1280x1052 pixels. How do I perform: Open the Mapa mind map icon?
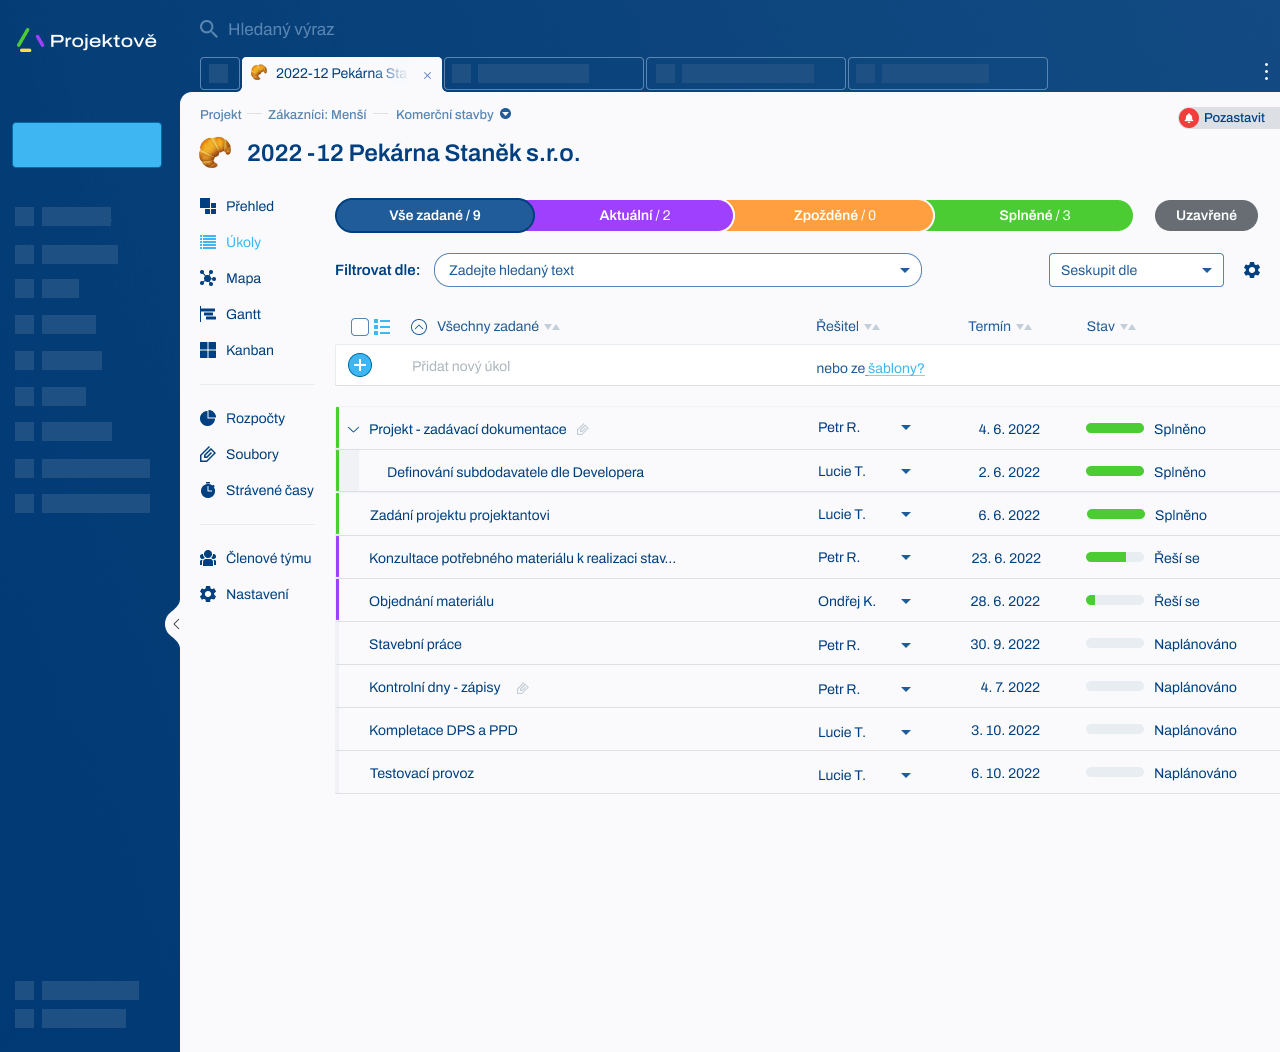click(208, 278)
